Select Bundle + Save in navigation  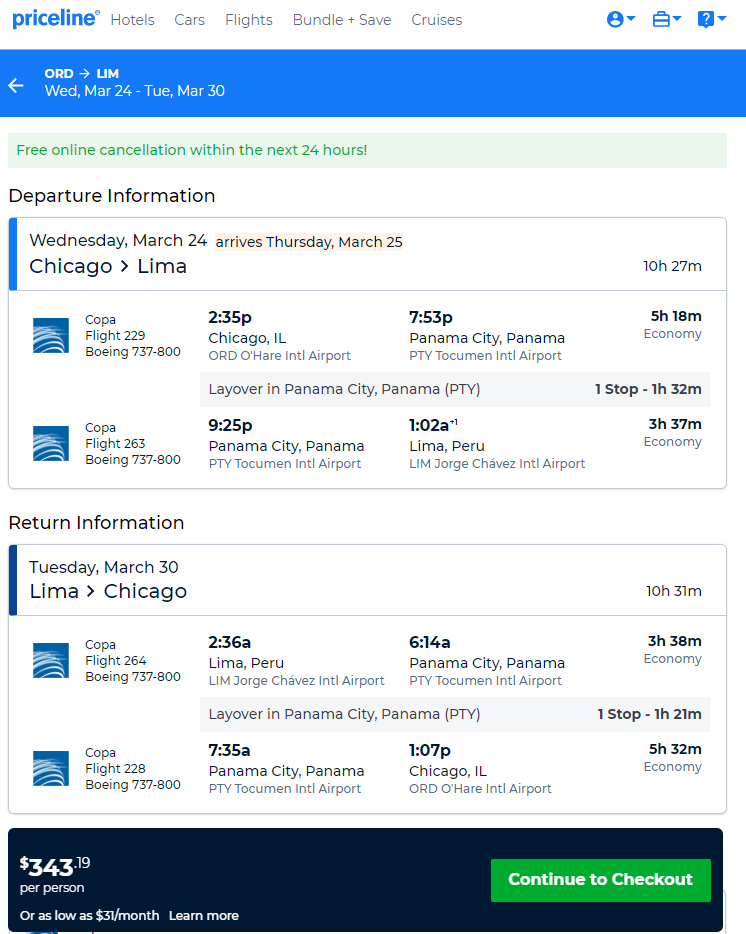(342, 20)
